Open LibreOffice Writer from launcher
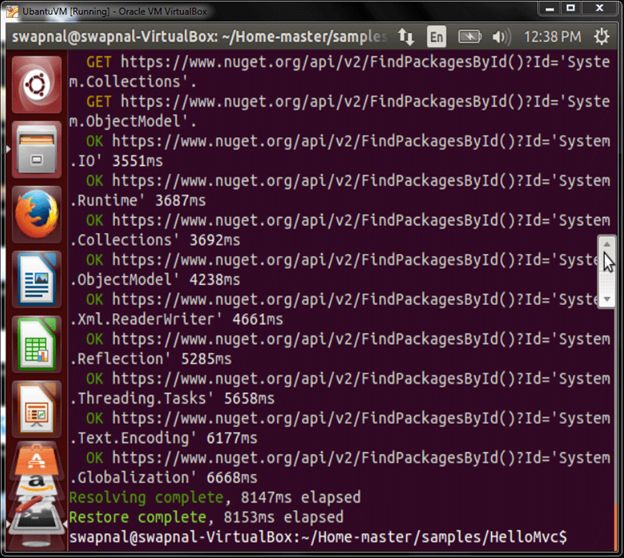 pos(37,279)
